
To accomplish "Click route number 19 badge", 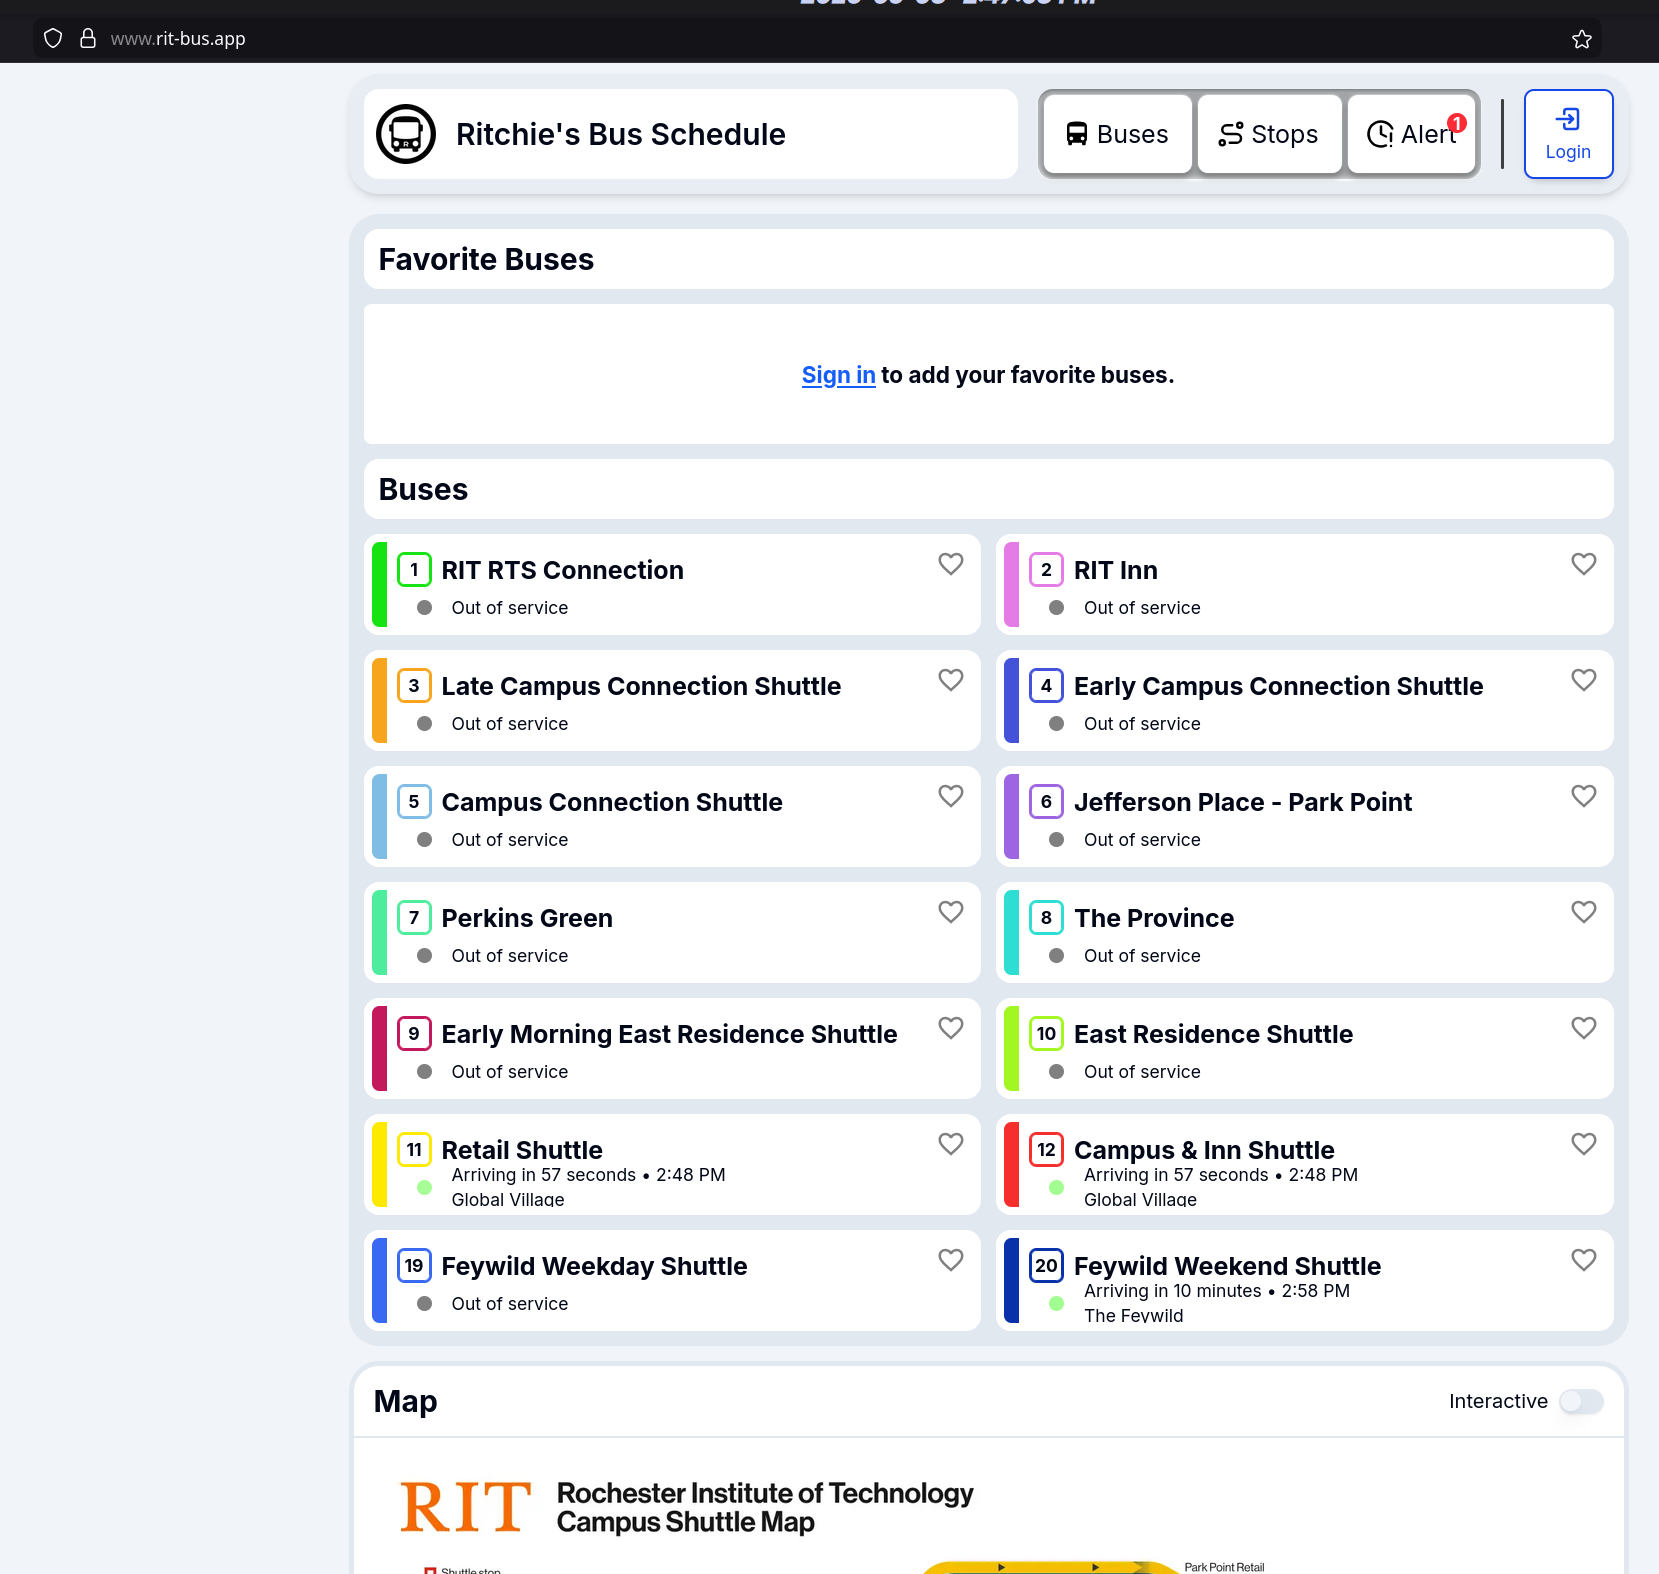I will [x=414, y=1266].
